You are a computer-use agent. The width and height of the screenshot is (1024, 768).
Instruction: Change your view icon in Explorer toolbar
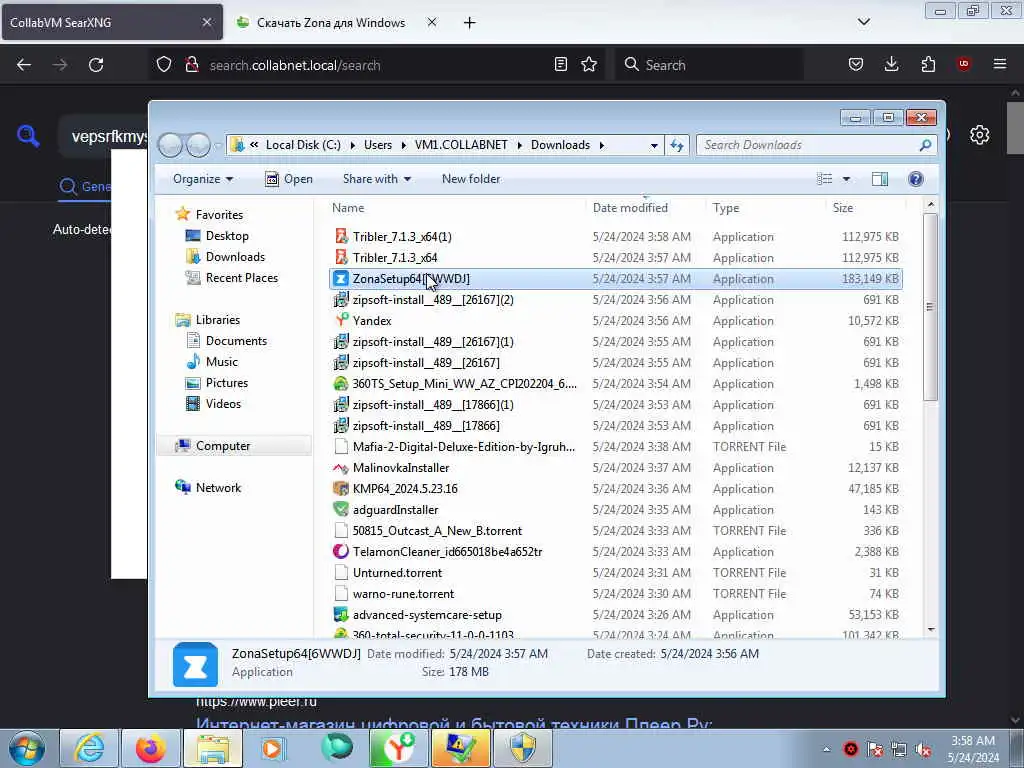click(824, 179)
